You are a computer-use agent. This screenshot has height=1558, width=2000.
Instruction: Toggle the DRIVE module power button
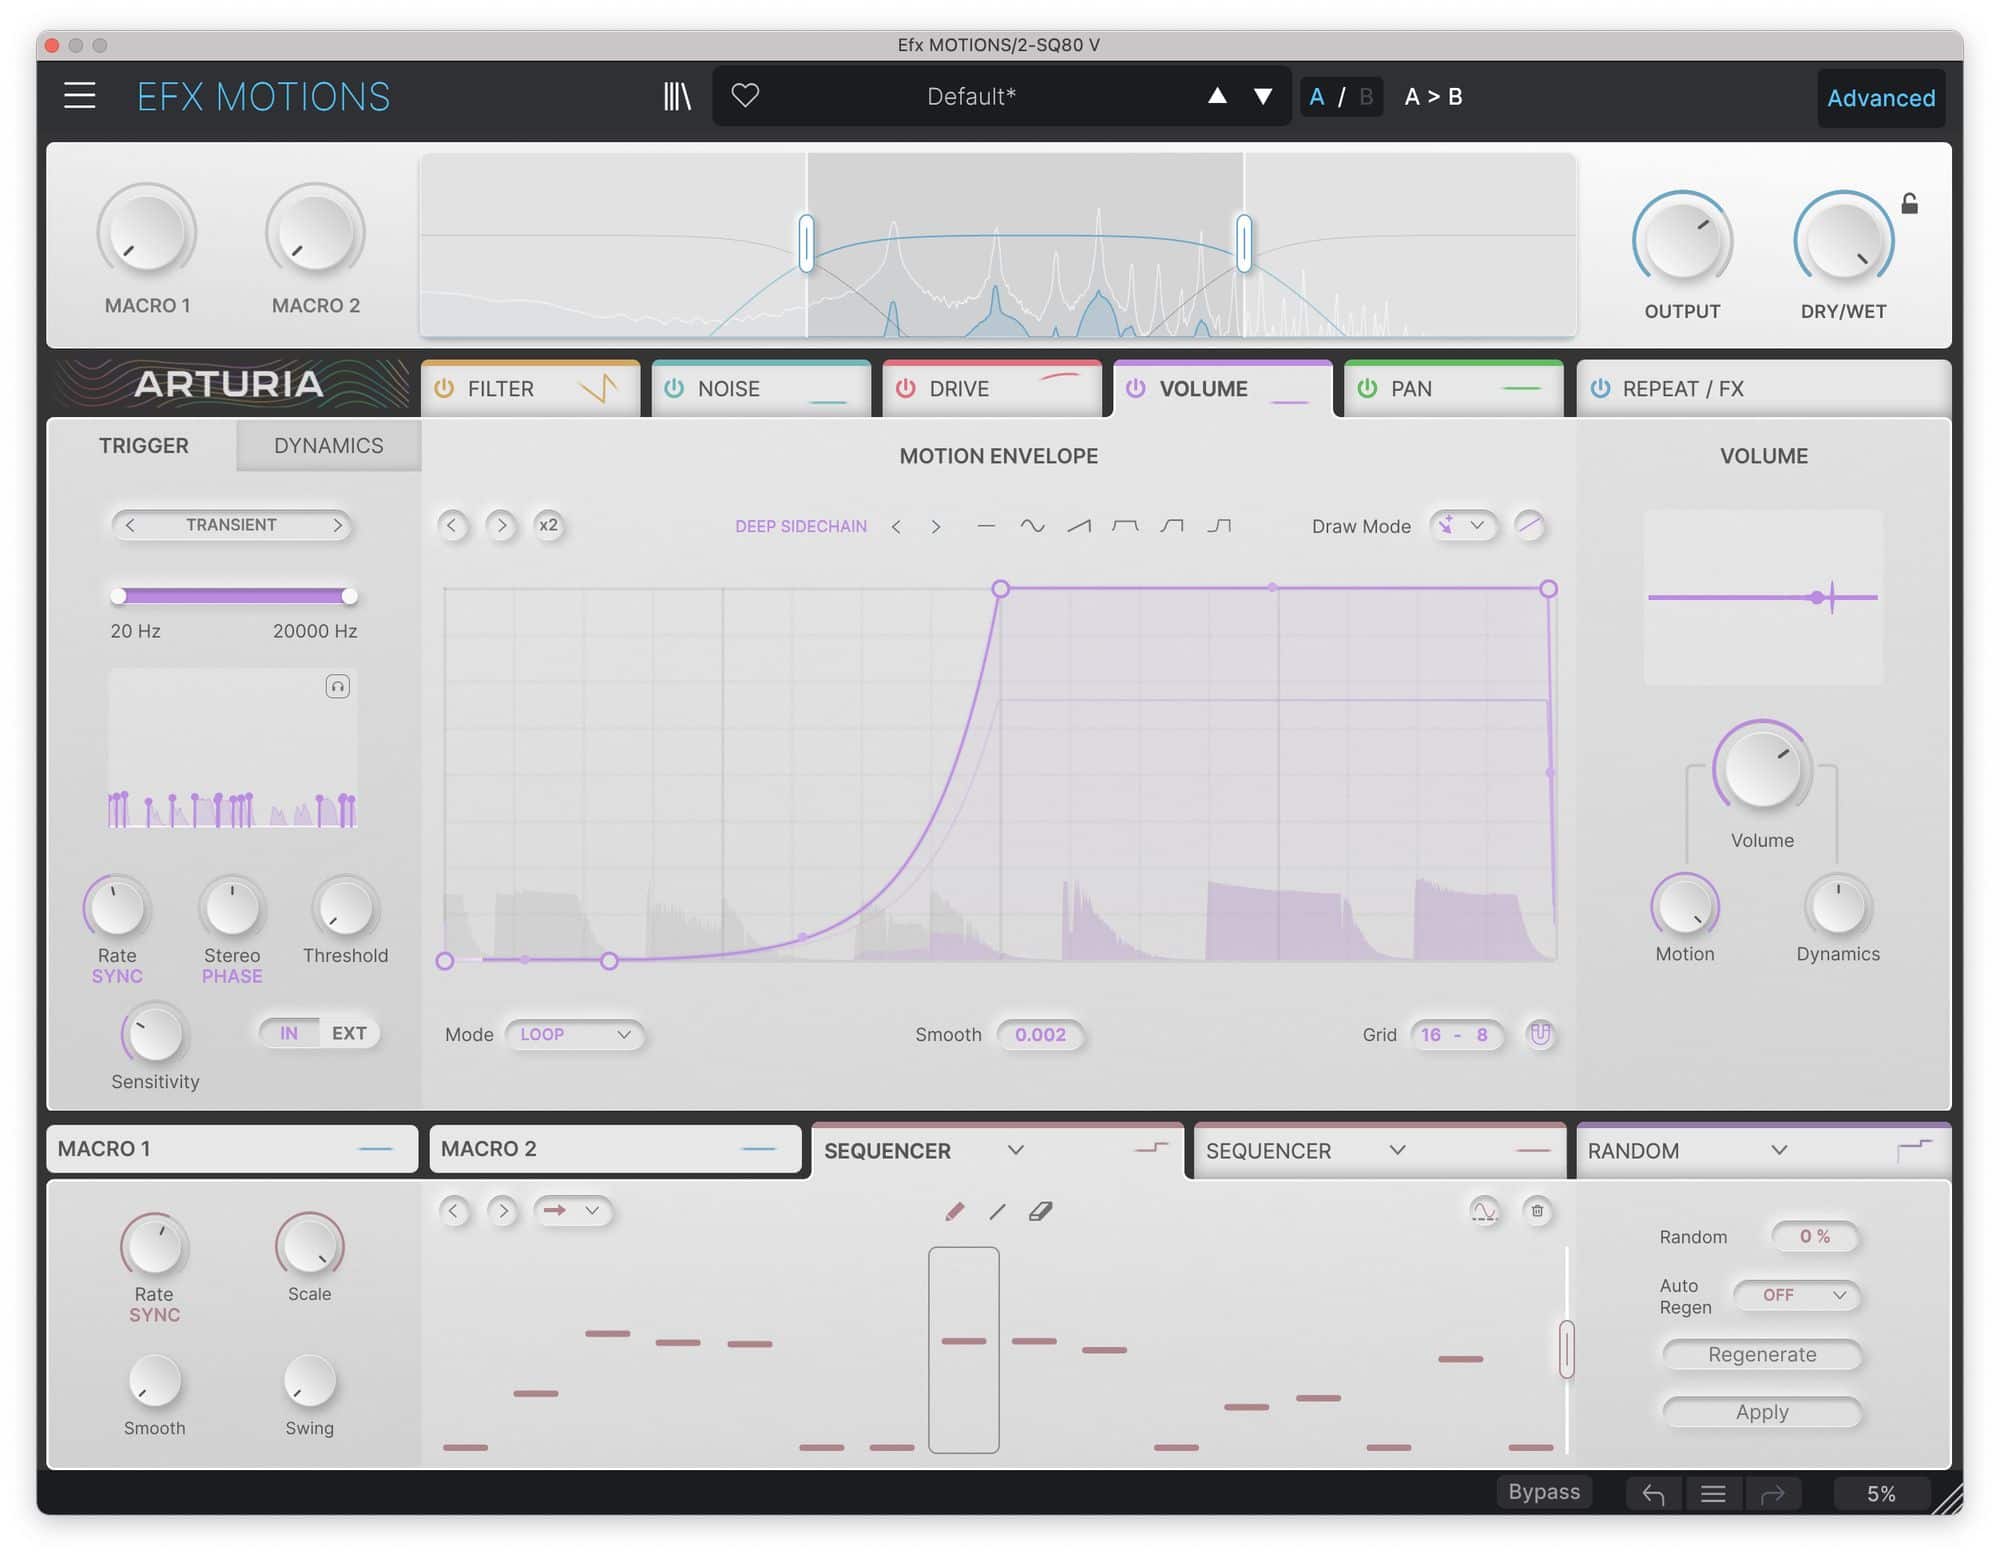coord(906,389)
